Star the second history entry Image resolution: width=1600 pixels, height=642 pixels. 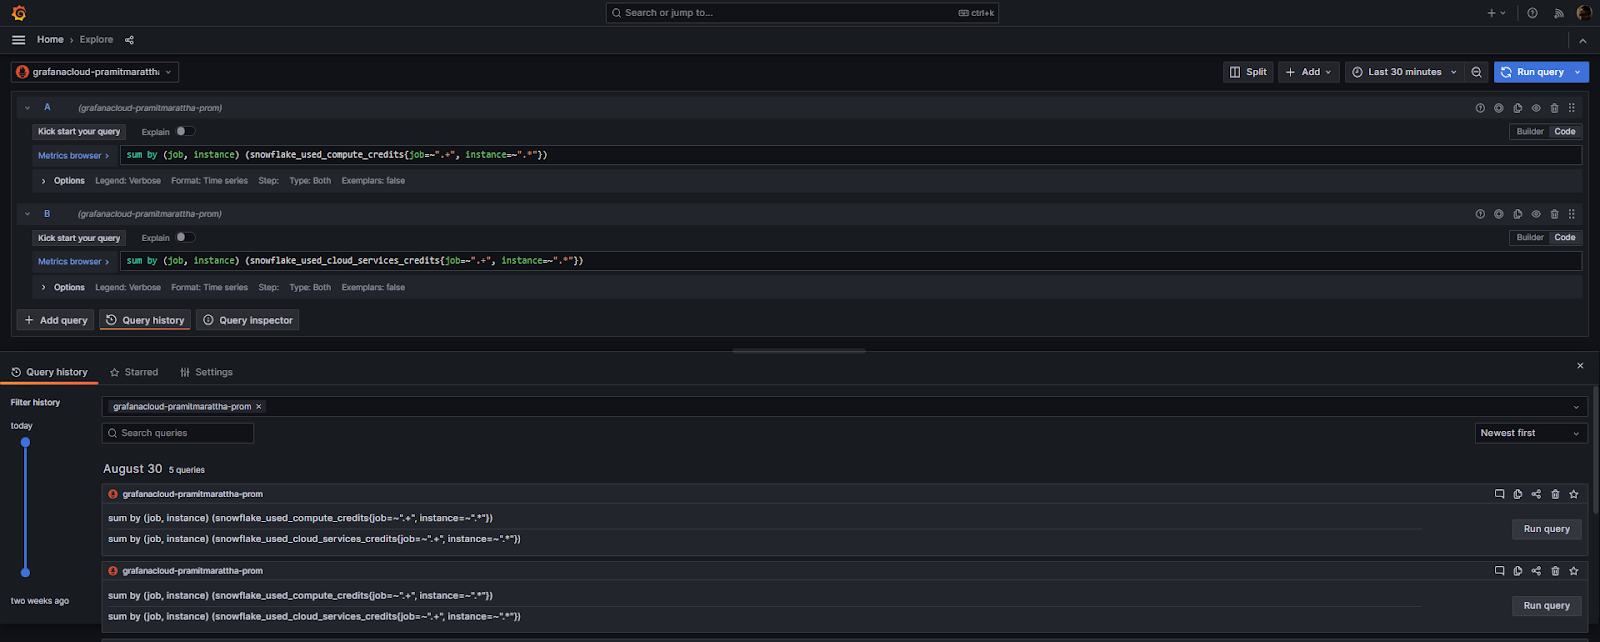1574,571
